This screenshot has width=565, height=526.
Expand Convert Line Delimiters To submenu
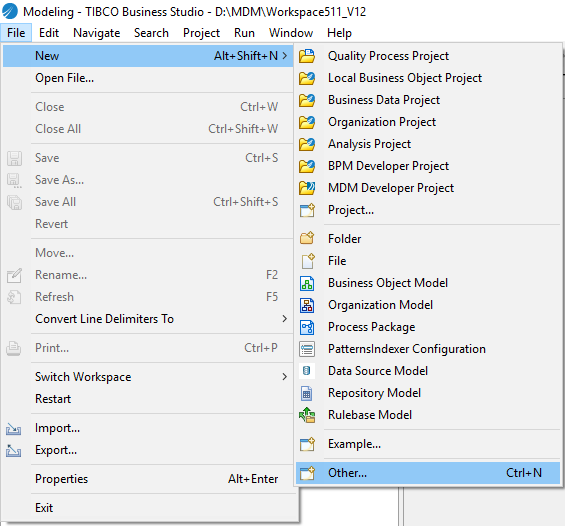click(285, 319)
